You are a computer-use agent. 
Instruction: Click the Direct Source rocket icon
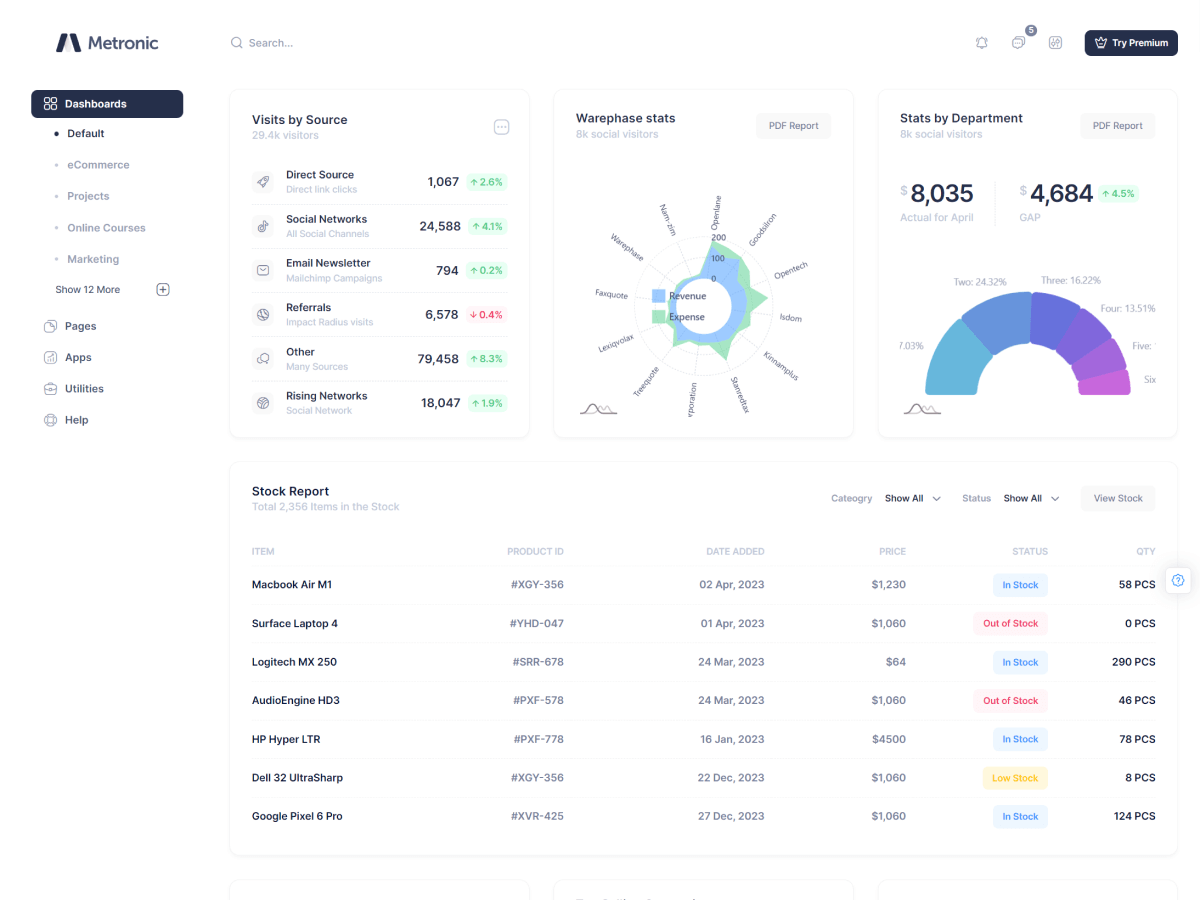point(263,182)
